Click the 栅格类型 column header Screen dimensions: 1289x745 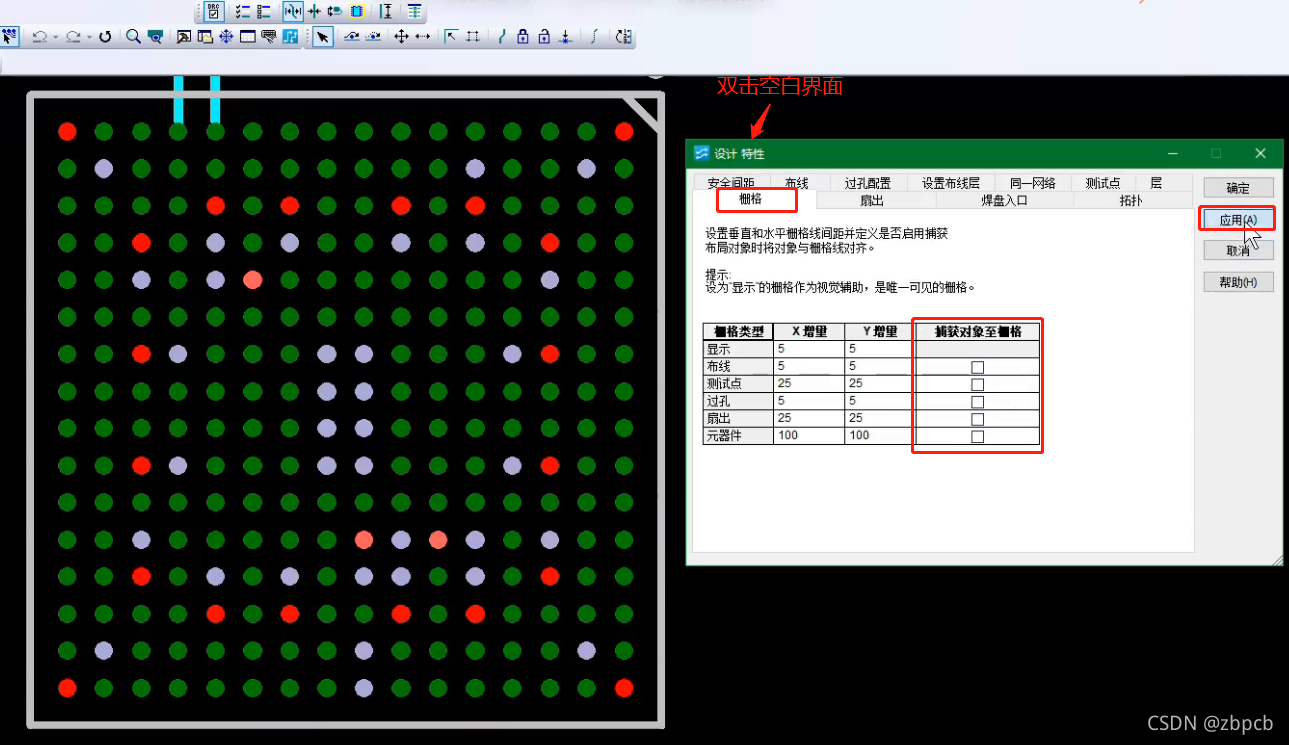[x=738, y=331]
